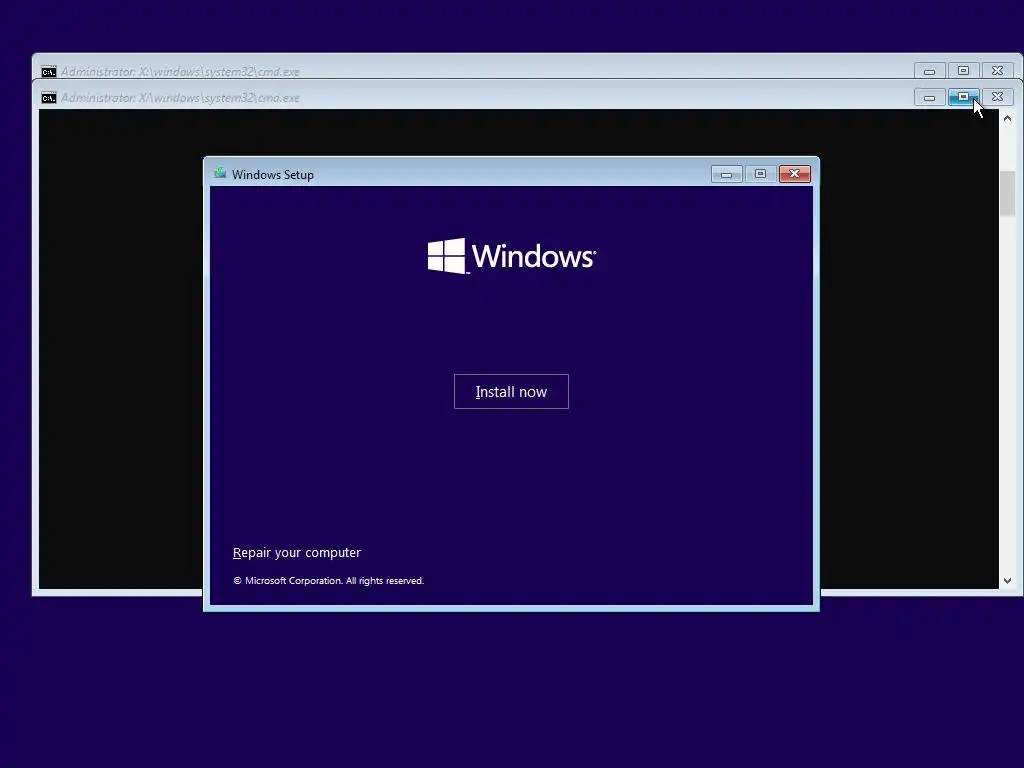Click the cmd vertical scrollbar thumb
Screen dimensions: 1024x768
1007,193
